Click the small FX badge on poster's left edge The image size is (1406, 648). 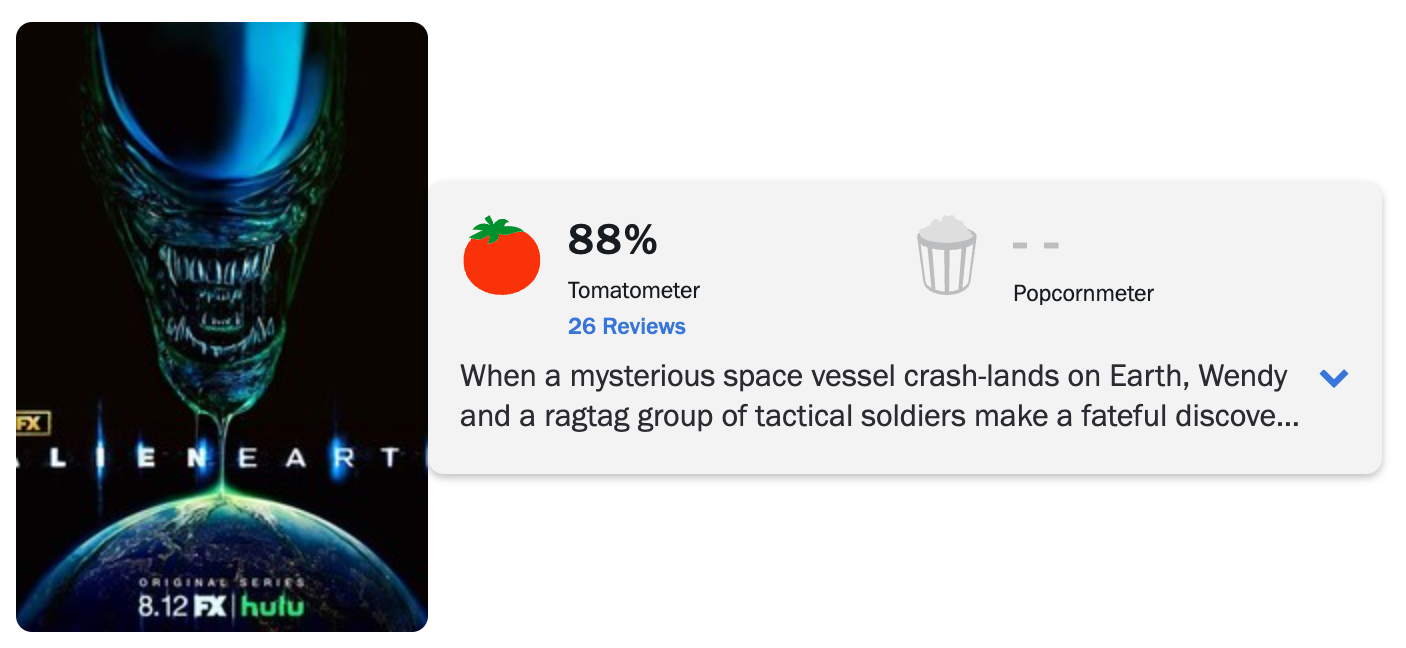32,423
